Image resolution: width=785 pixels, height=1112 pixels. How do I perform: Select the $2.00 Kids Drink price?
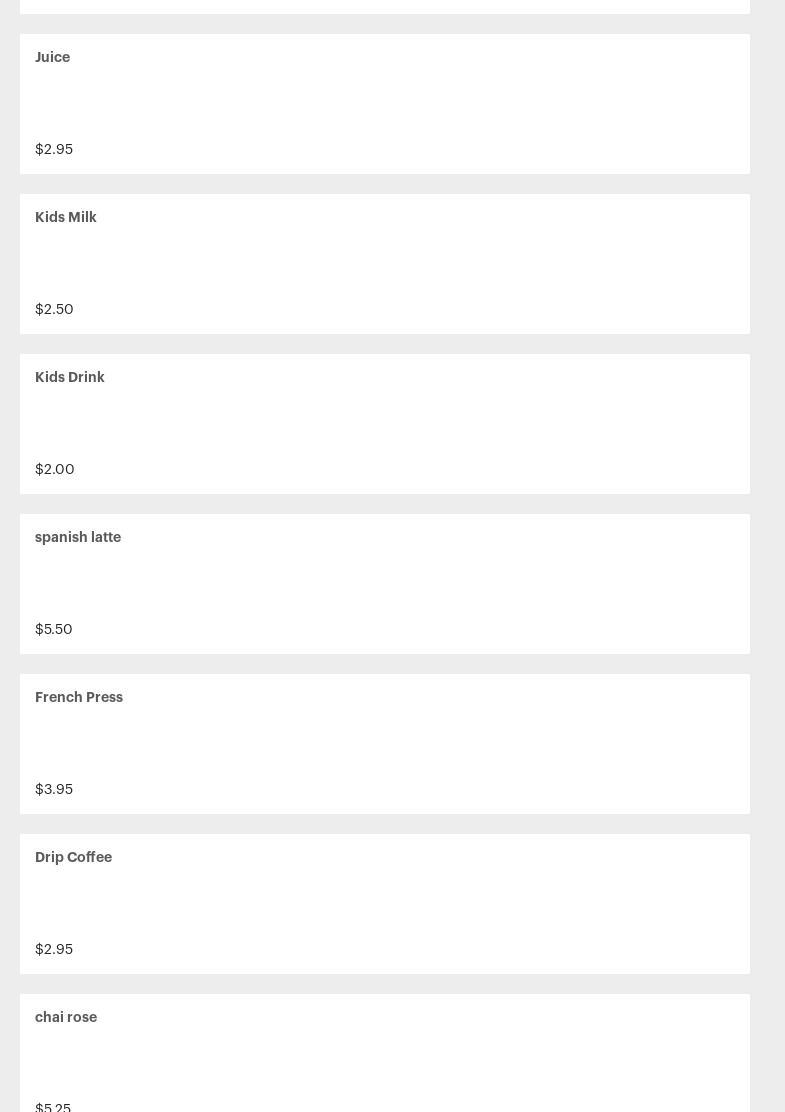[x=55, y=469]
